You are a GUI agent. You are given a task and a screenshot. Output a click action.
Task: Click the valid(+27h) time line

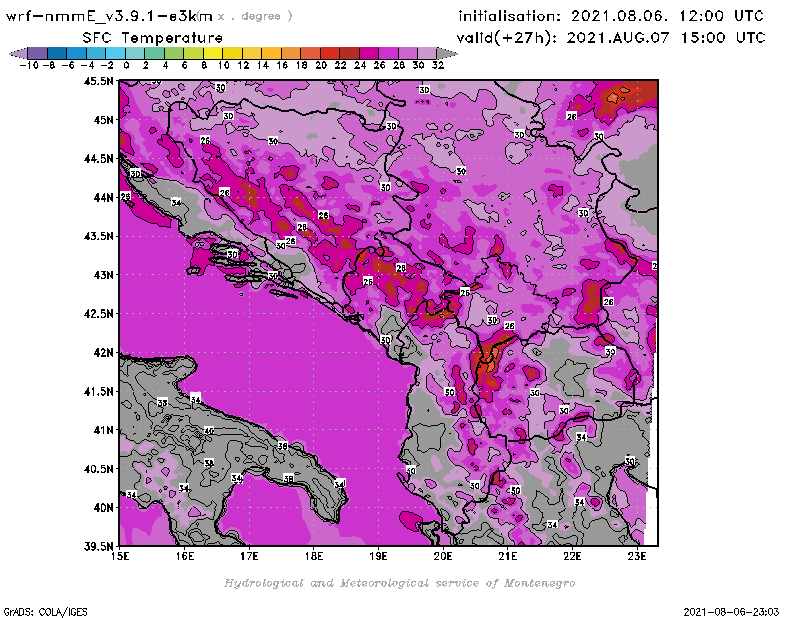(611, 38)
